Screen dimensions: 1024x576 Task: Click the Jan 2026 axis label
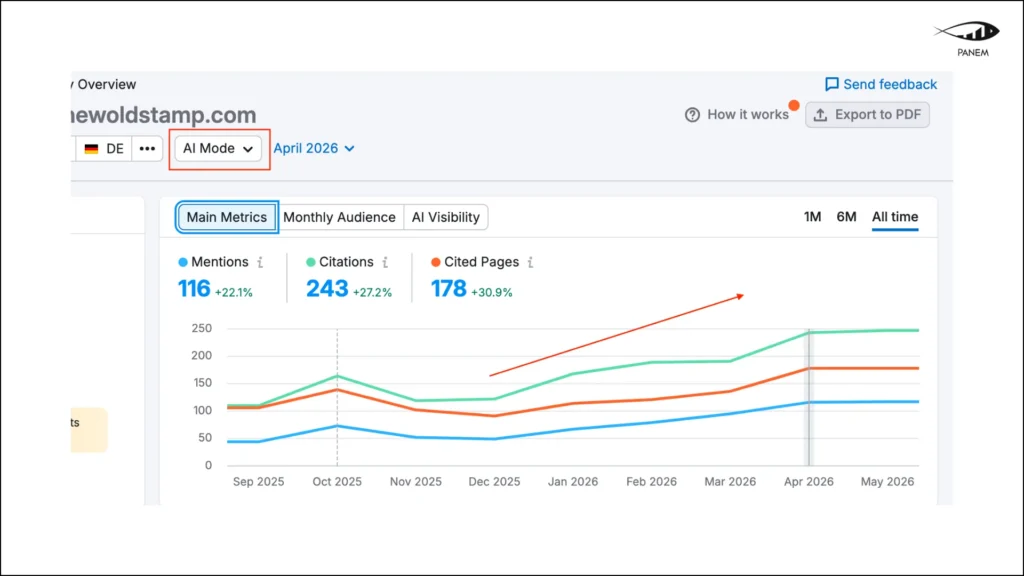point(573,482)
